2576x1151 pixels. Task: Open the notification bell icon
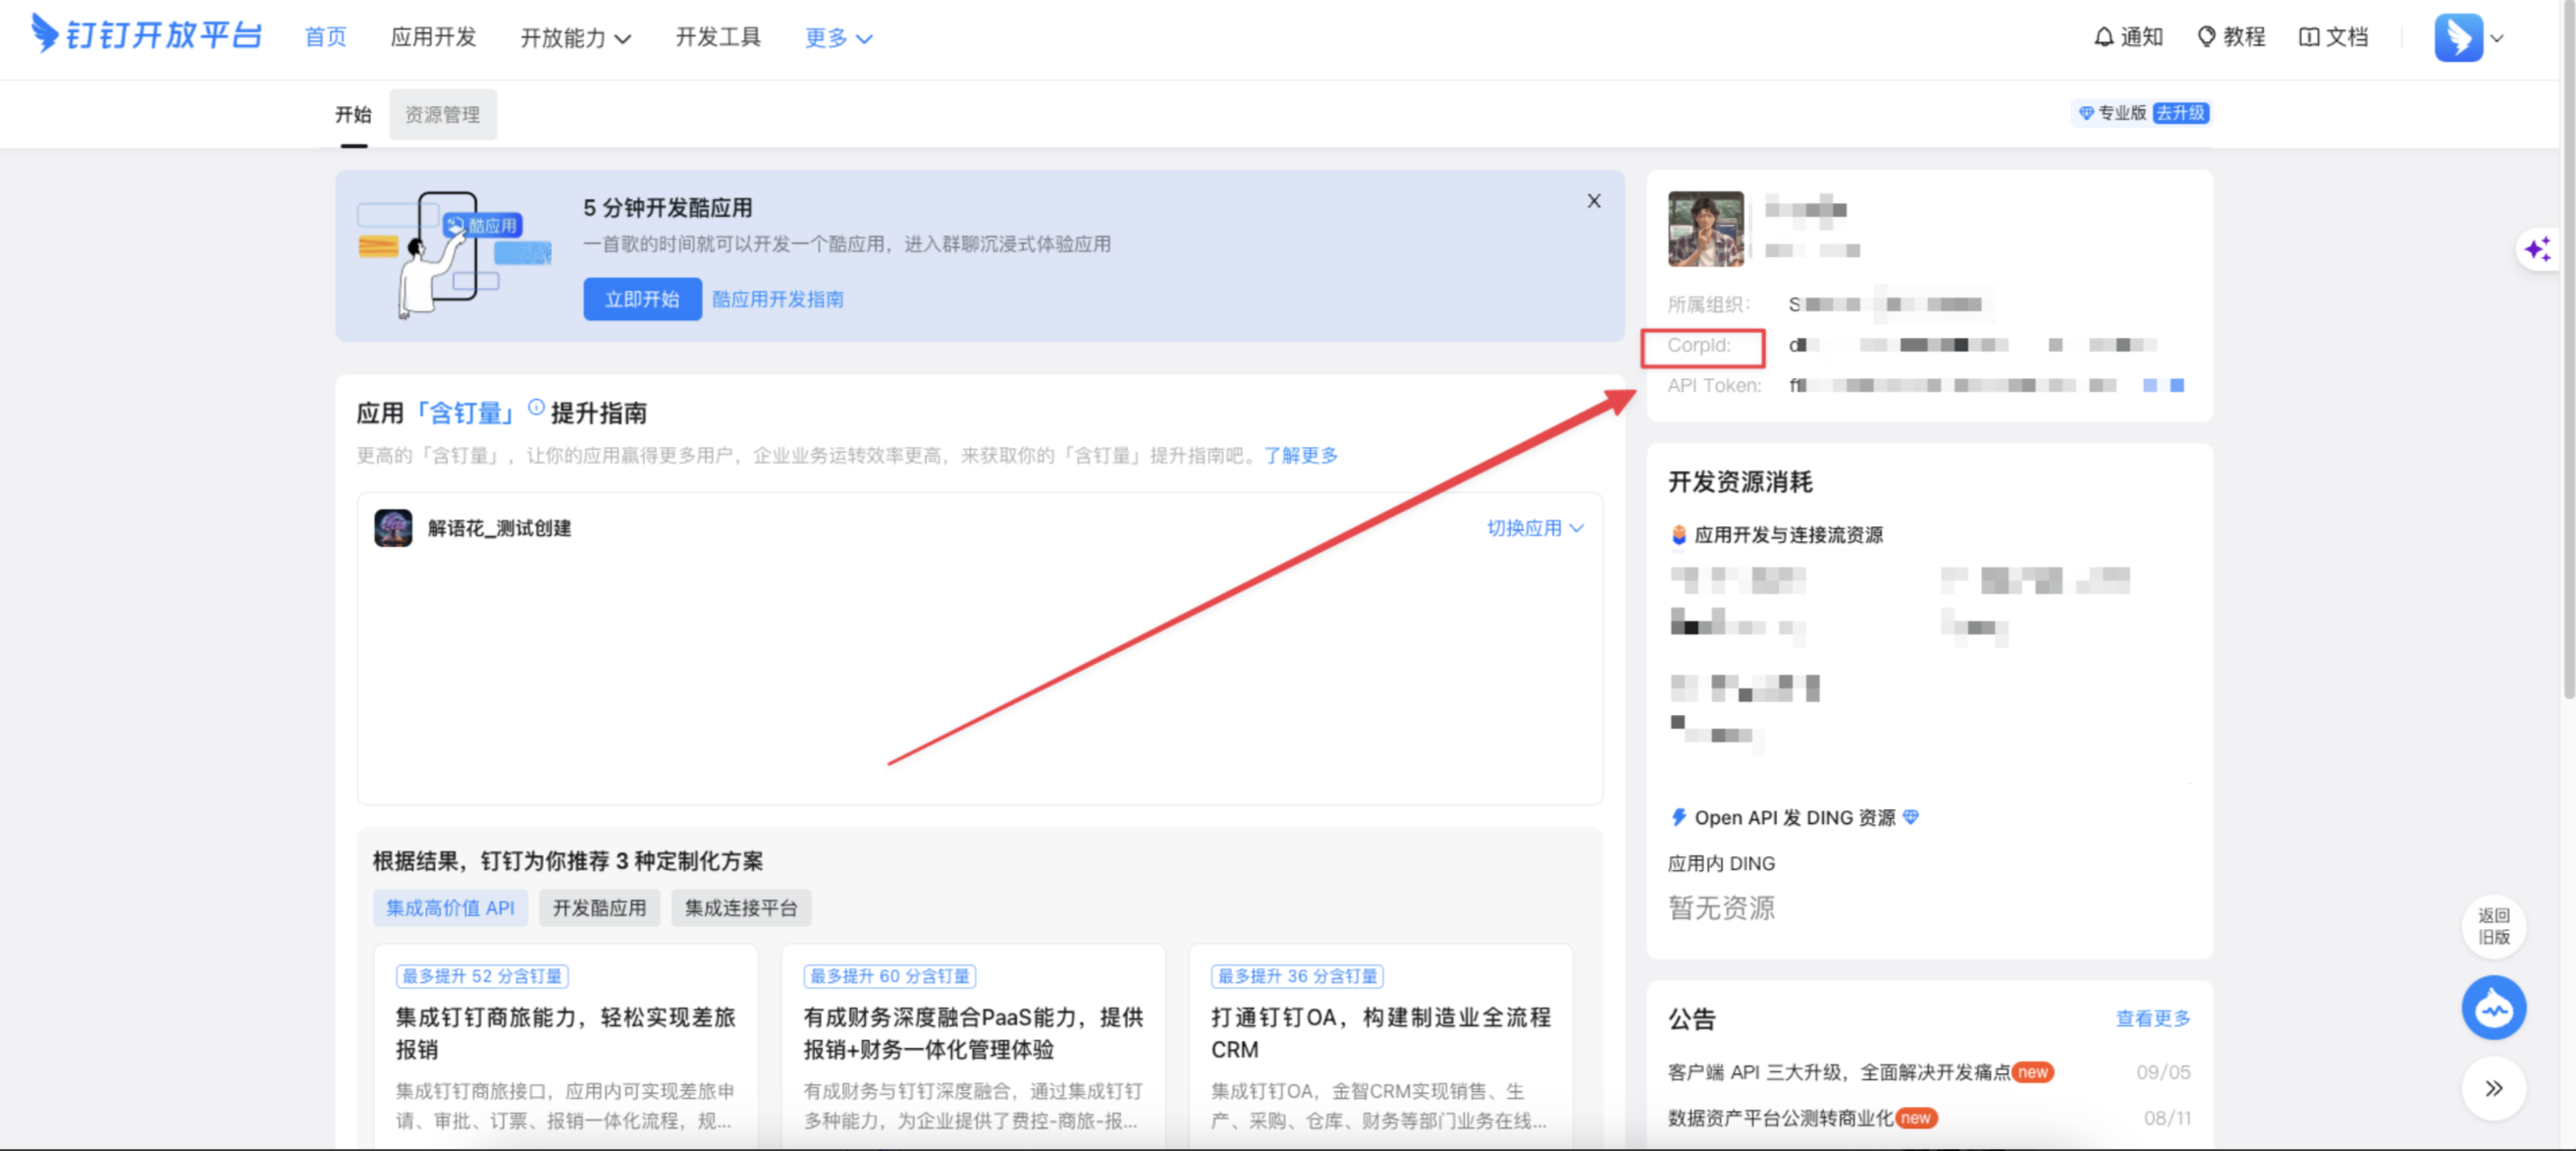point(2104,37)
